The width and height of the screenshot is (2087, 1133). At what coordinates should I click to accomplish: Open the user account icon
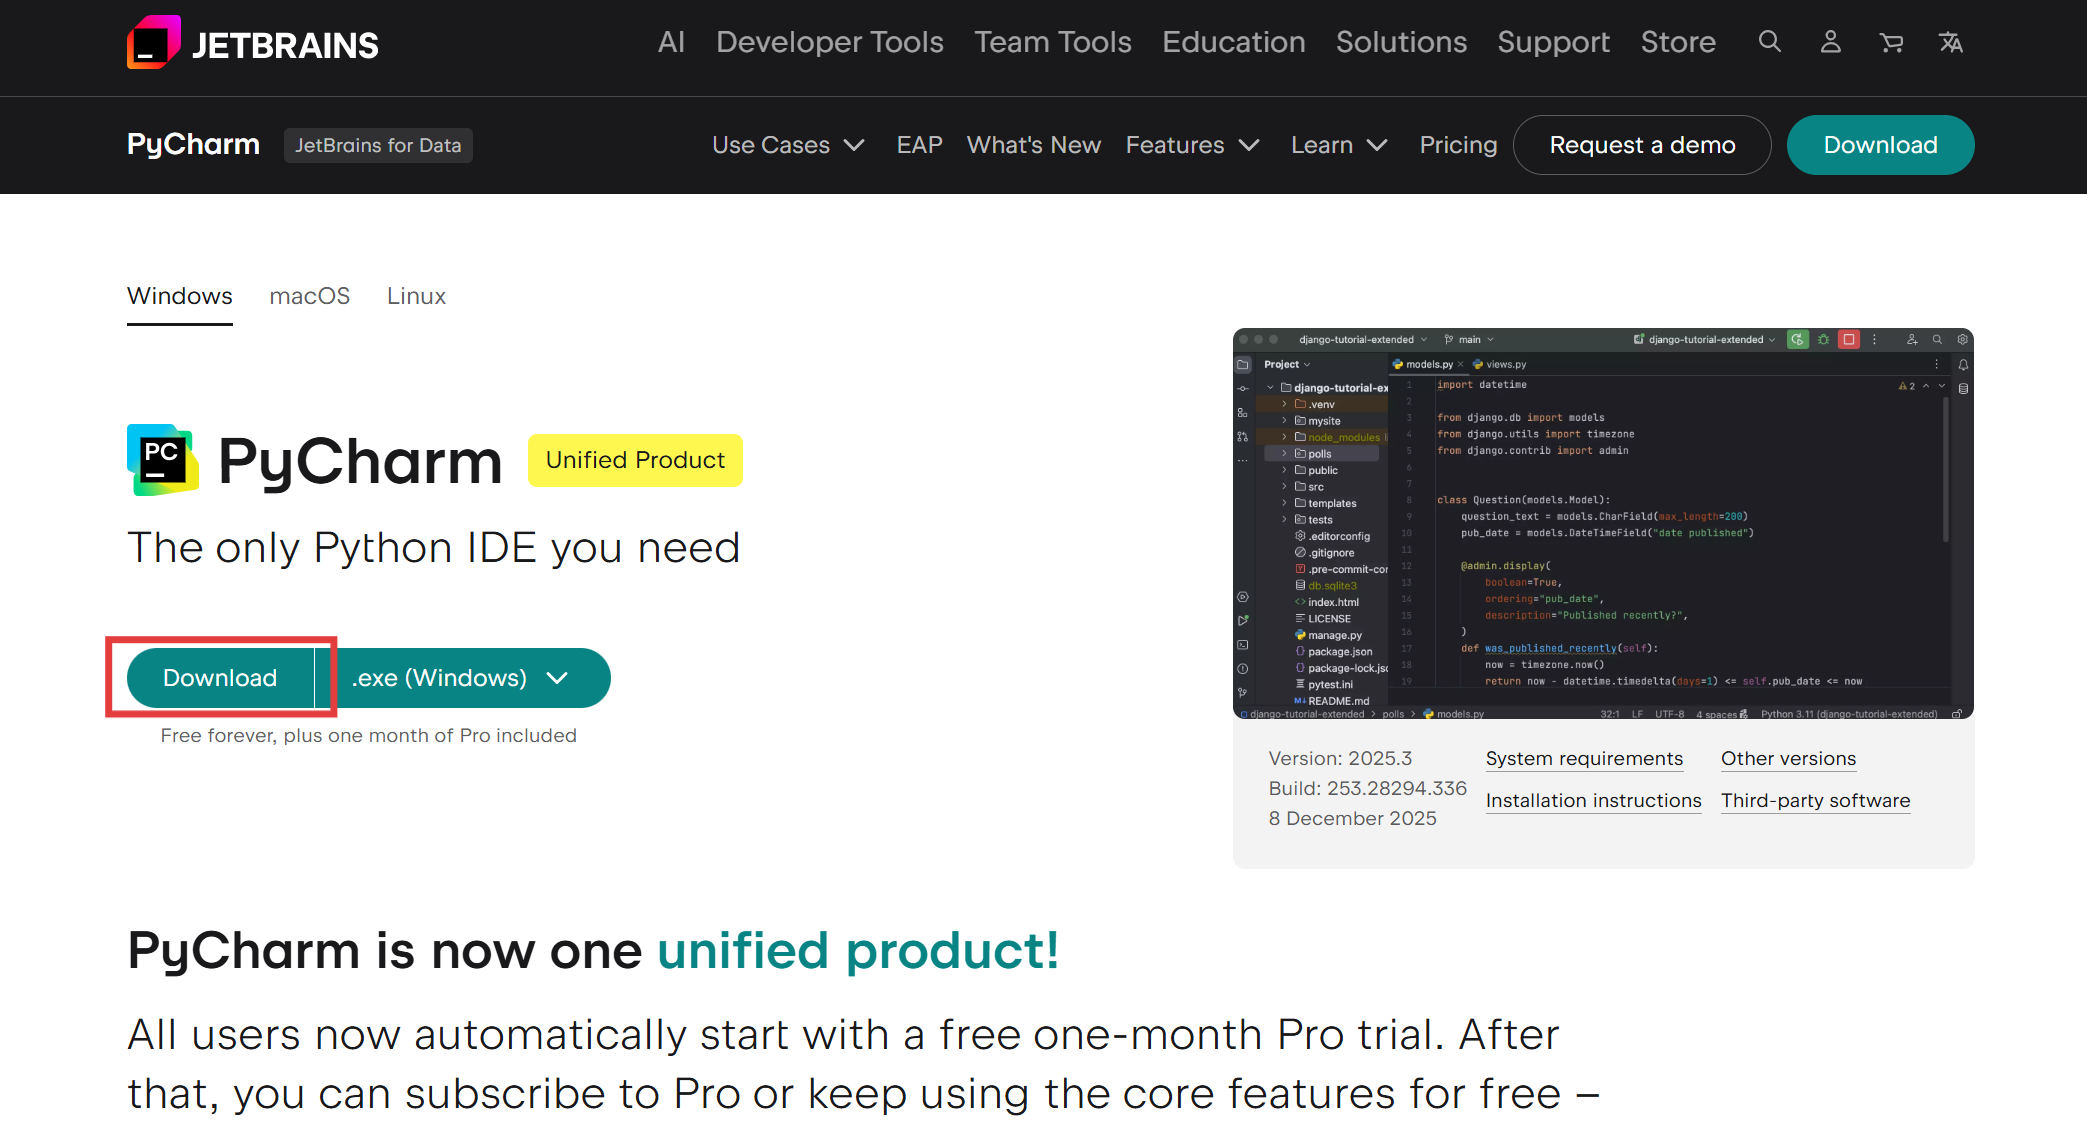pos(1830,42)
